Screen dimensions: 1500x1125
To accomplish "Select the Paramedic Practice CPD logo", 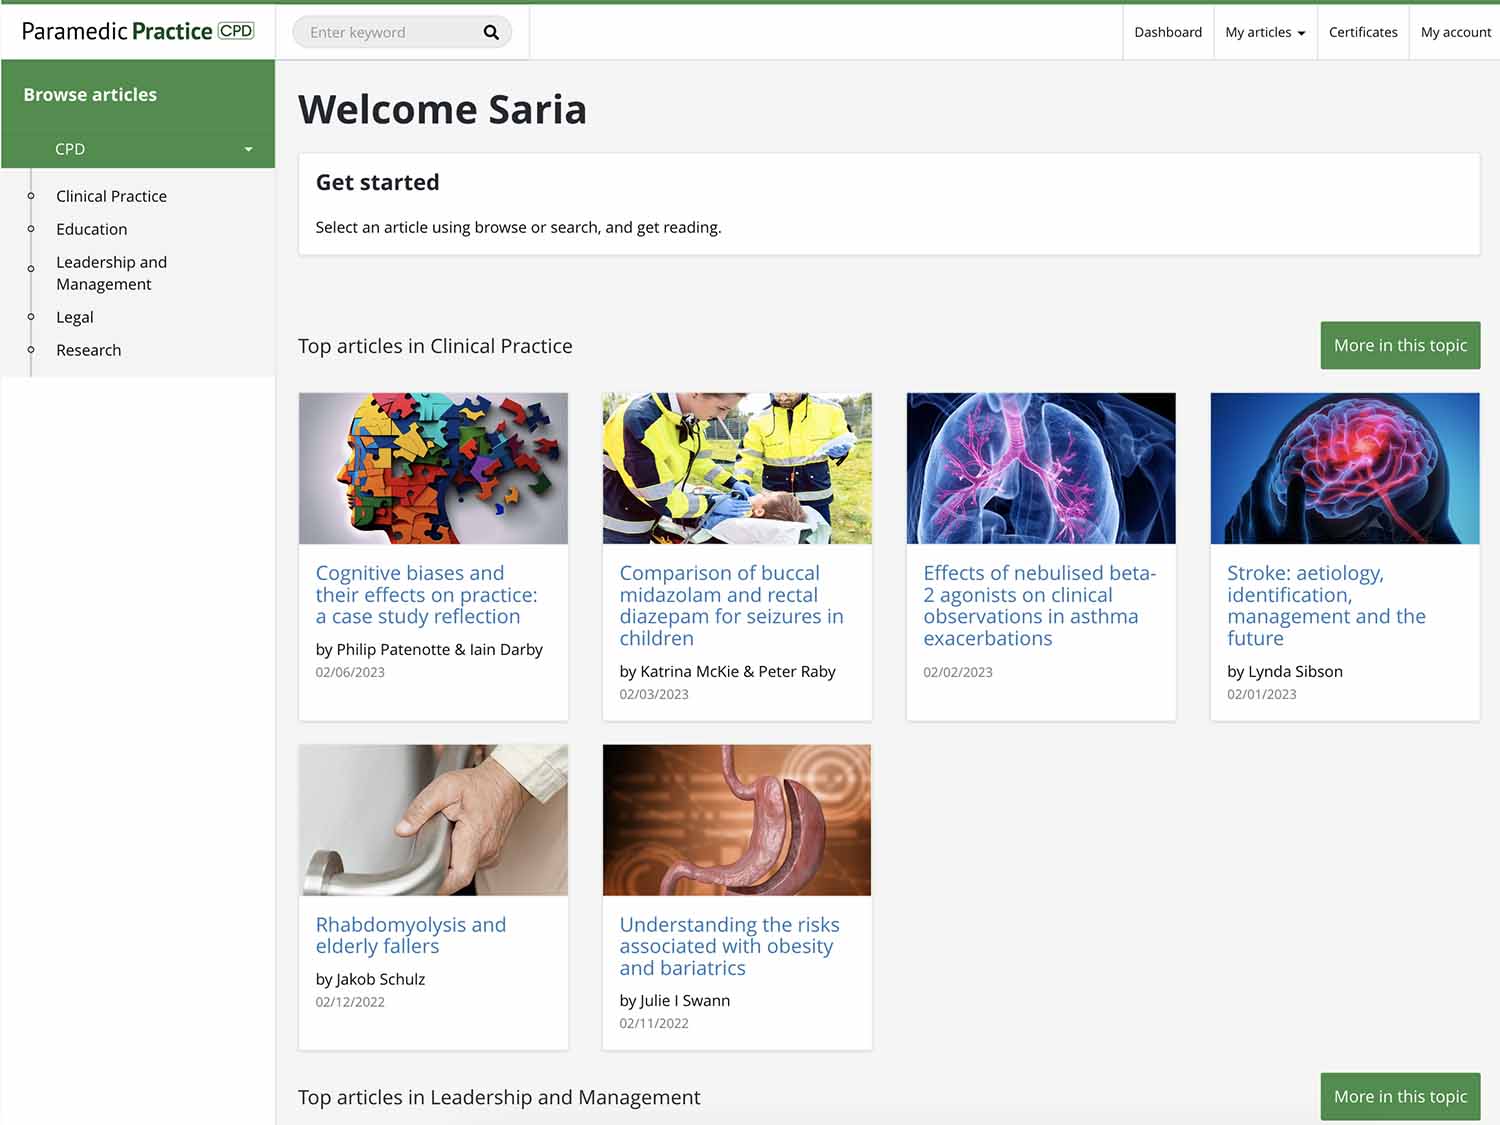I will pos(136,30).
